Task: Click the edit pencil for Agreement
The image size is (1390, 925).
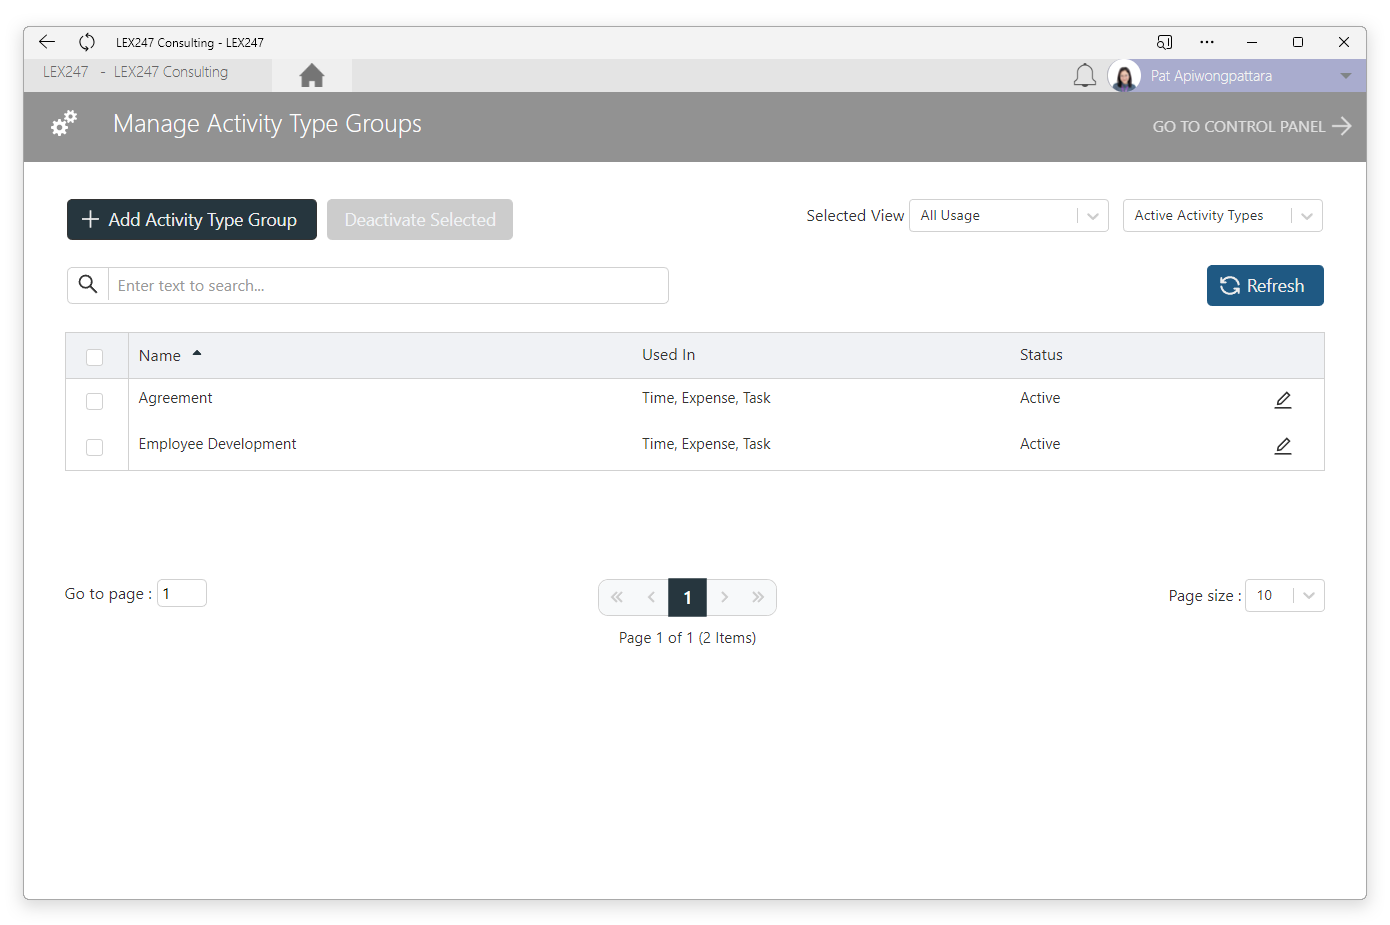Action: tap(1283, 400)
